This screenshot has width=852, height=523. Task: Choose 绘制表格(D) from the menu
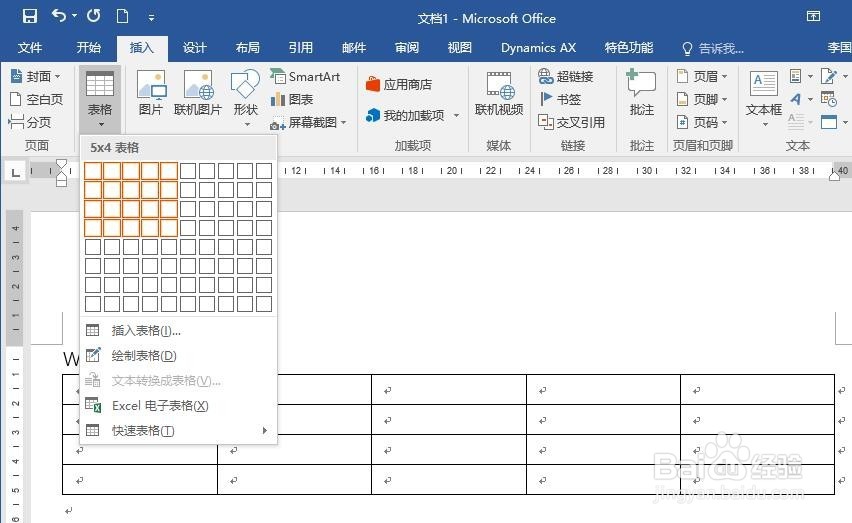coord(179,356)
